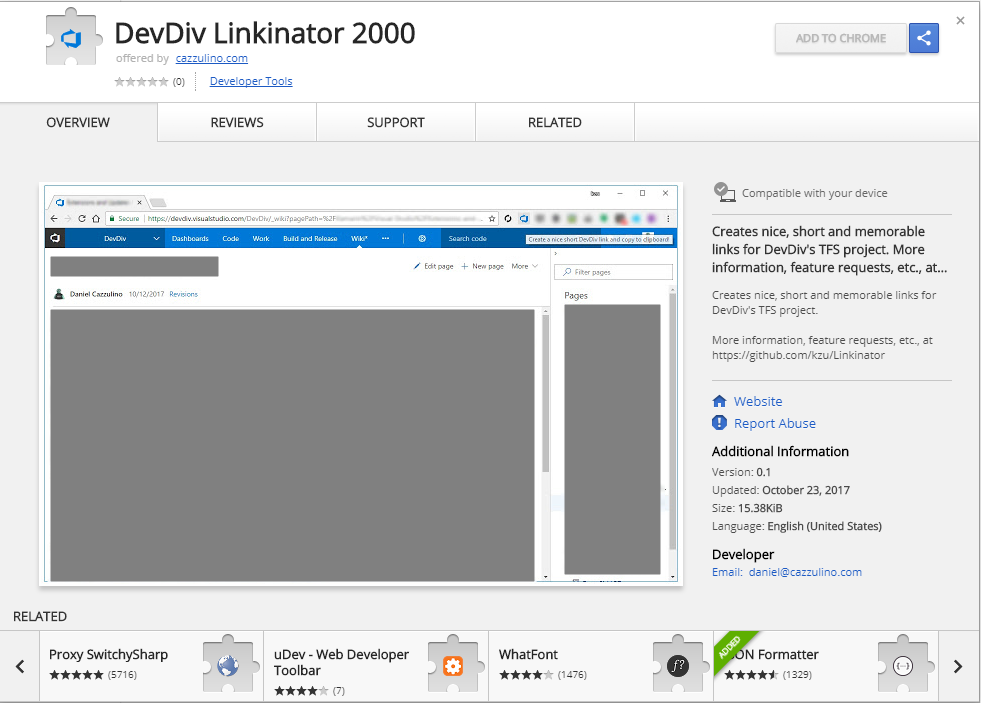This screenshot has width=981, height=703.
Task: Click the daniel@cazzulino.com email link
Action: click(x=805, y=572)
